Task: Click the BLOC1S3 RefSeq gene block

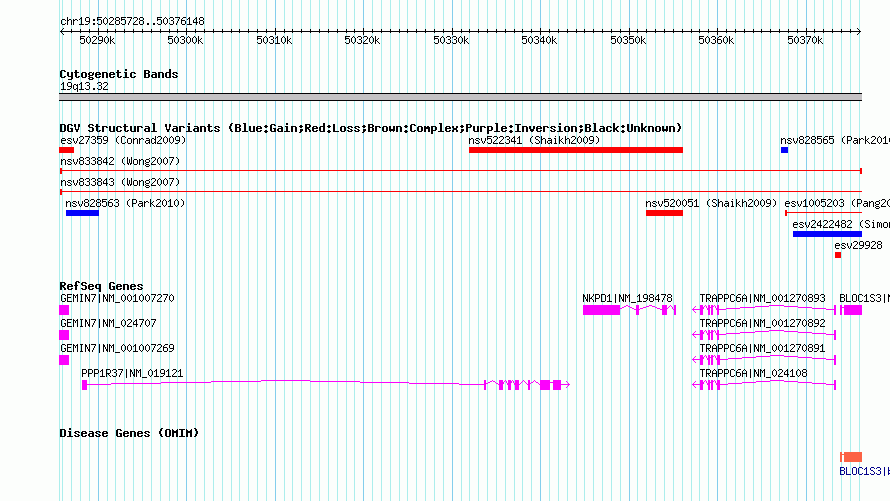Action: coord(851,310)
